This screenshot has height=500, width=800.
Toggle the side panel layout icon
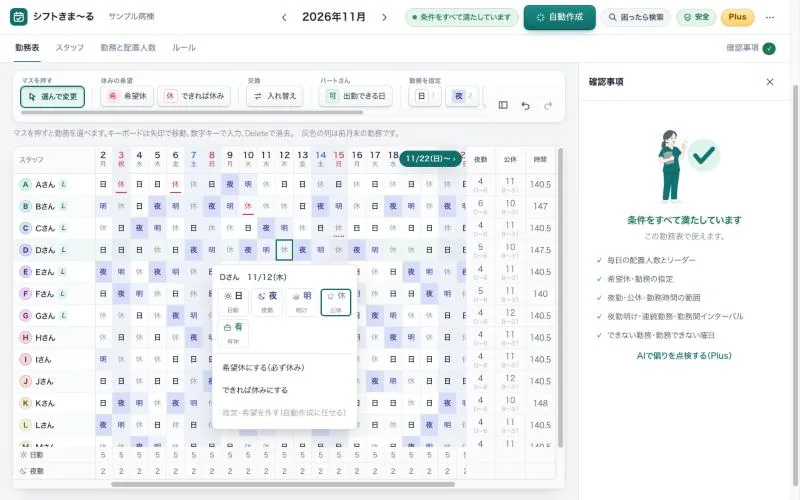point(503,105)
